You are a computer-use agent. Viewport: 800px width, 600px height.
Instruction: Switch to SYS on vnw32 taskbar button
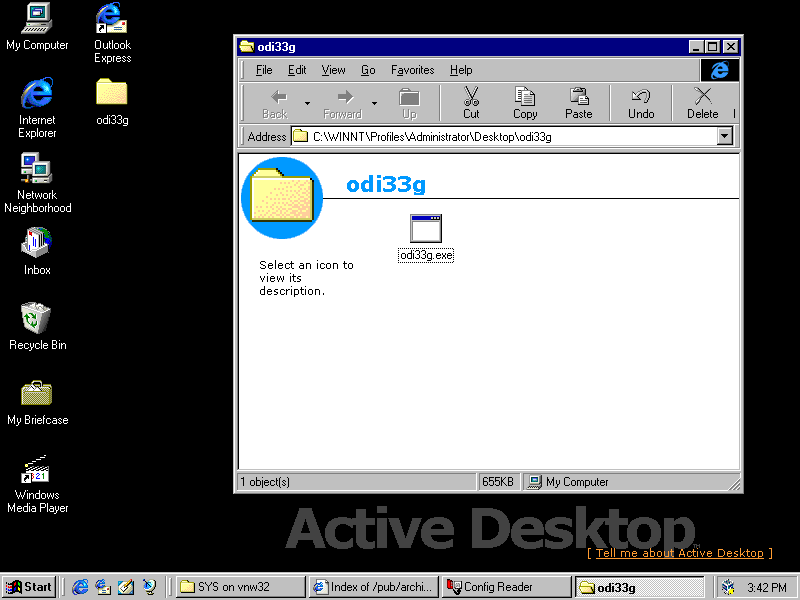tap(240, 587)
